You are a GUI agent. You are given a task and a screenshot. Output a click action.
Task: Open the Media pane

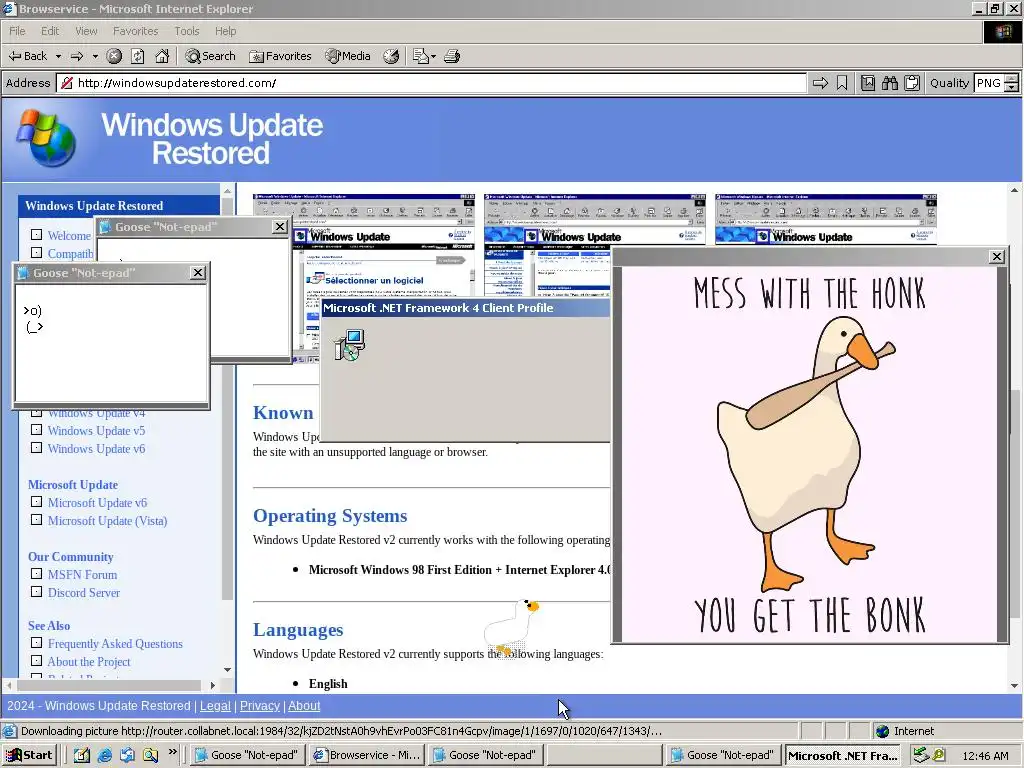348,56
